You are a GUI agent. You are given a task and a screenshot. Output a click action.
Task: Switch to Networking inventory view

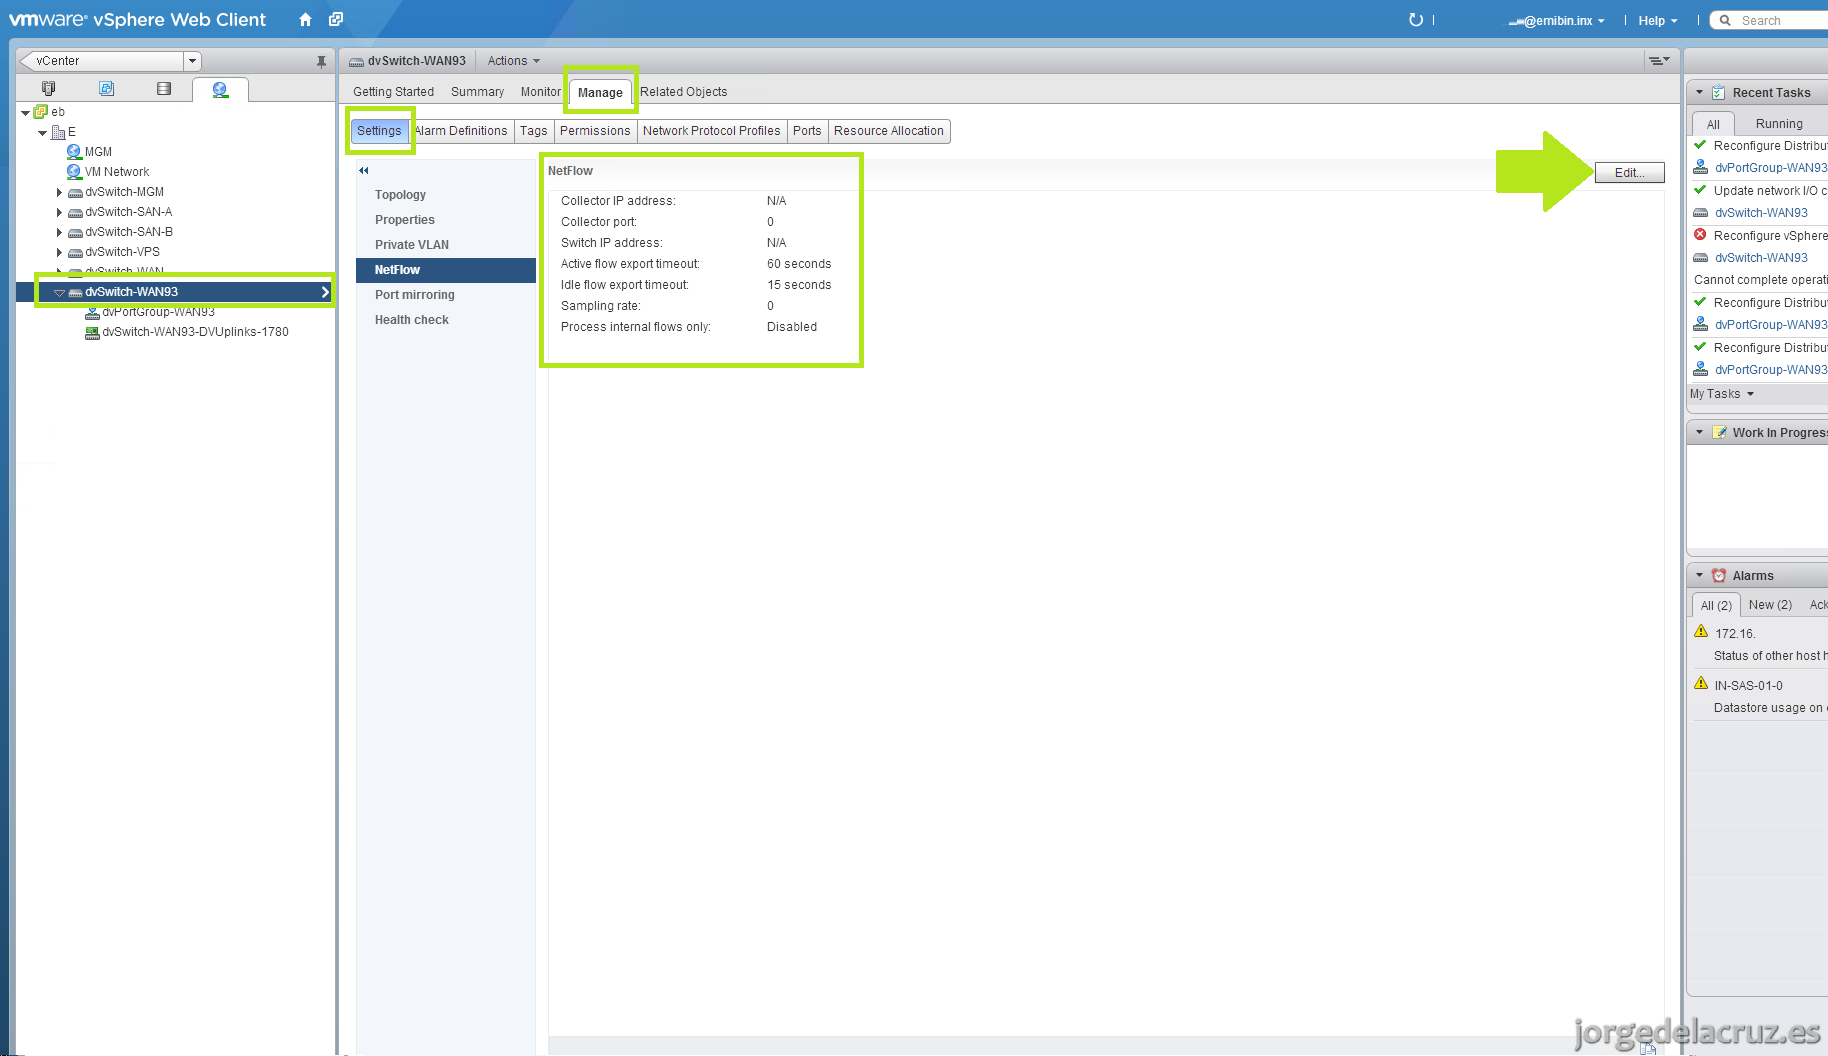(x=220, y=90)
